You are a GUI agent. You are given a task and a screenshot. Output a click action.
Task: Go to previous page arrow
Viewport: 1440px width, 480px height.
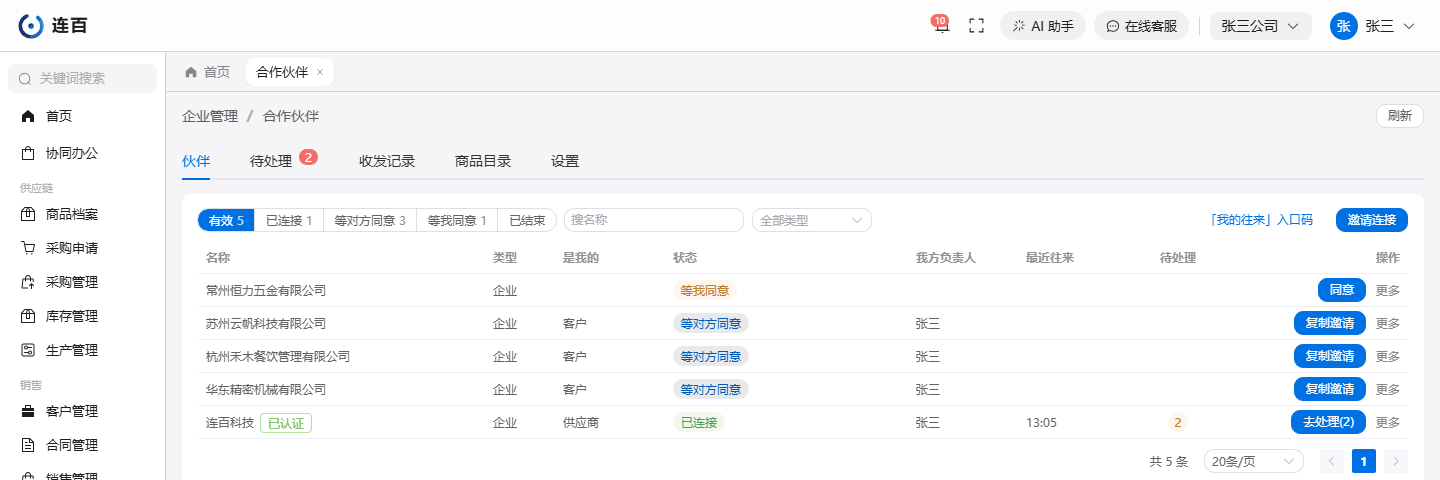point(1332,461)
